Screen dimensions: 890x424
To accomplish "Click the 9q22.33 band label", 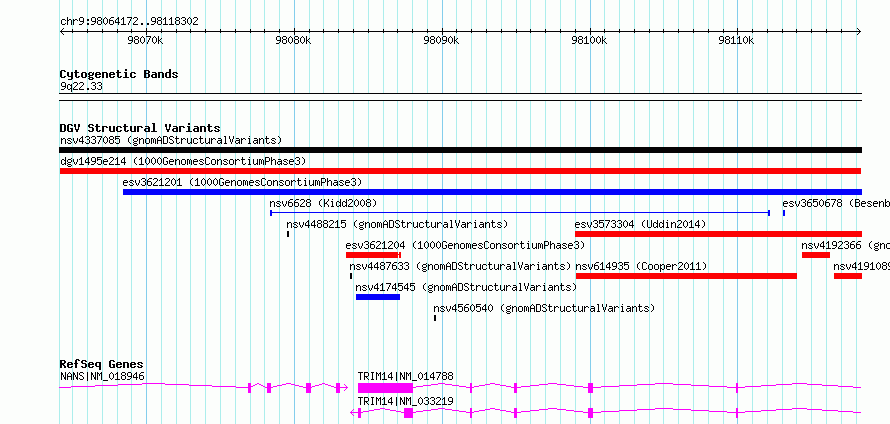I will point(81,87).
